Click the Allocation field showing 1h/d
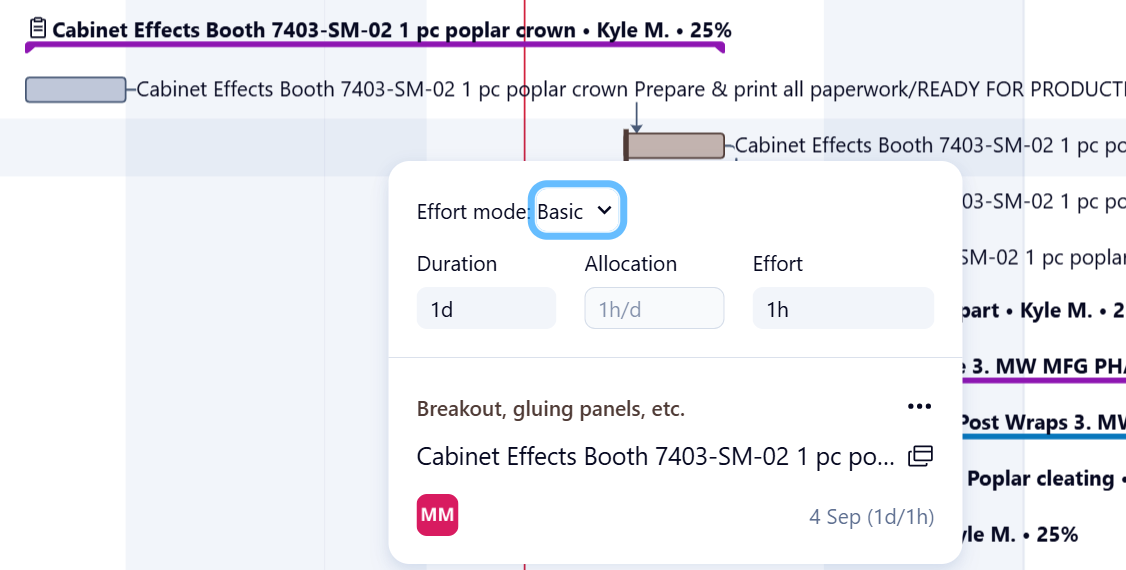1126x570 pixels. (654, 309)
